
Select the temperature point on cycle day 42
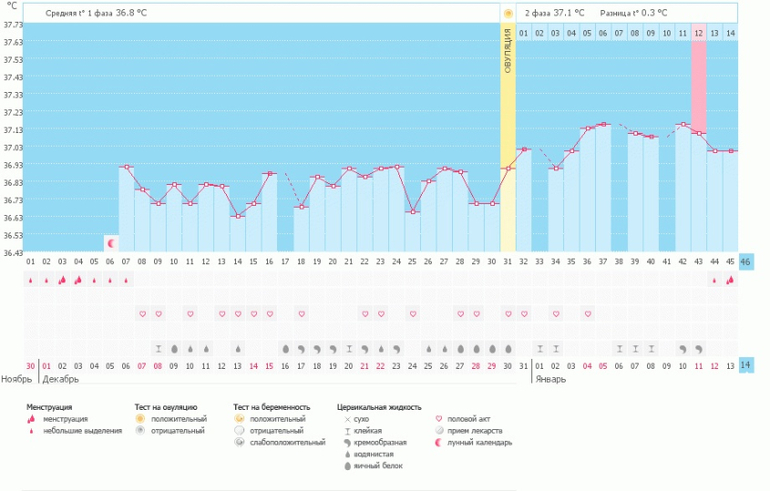pyautogui.click(x=683, y=124)
